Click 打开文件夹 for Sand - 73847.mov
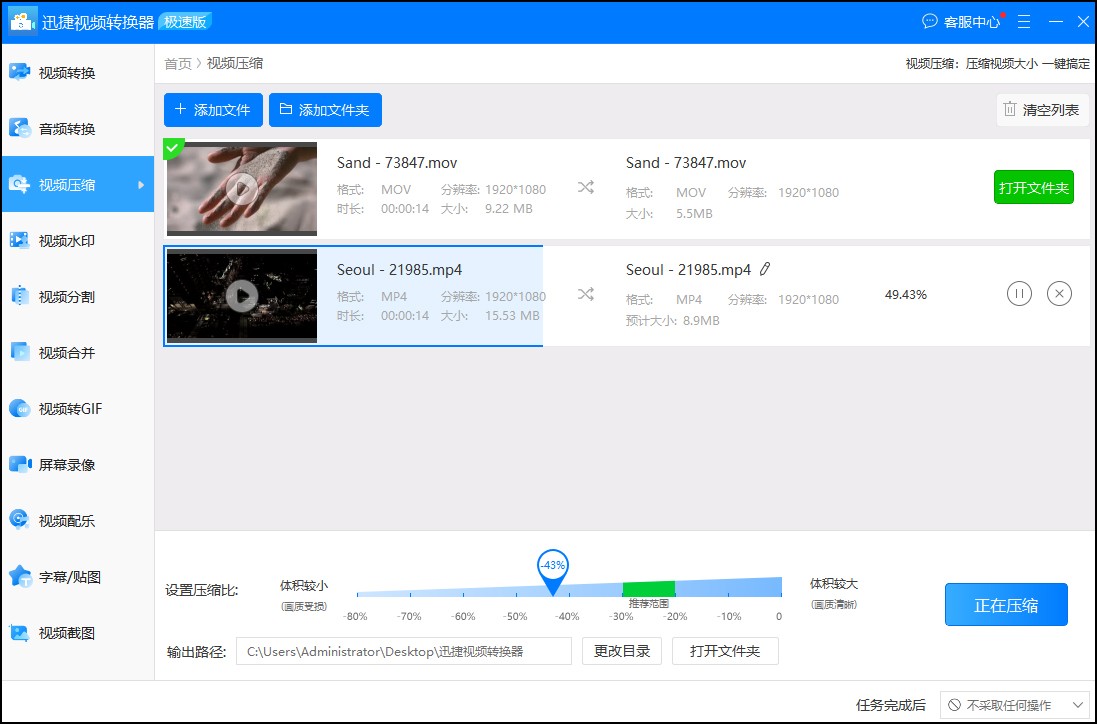The width and height of the screenshot is (1097, 724). 1034,187
